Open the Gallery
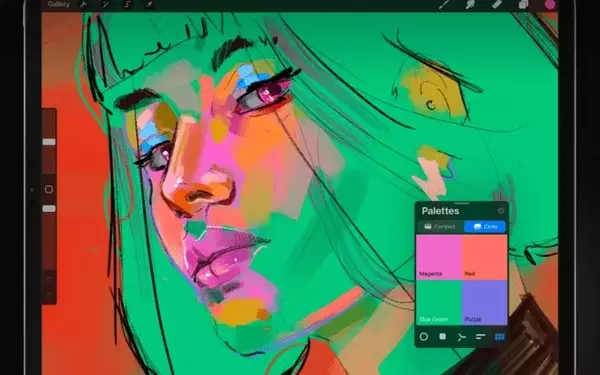 point(59,4)
